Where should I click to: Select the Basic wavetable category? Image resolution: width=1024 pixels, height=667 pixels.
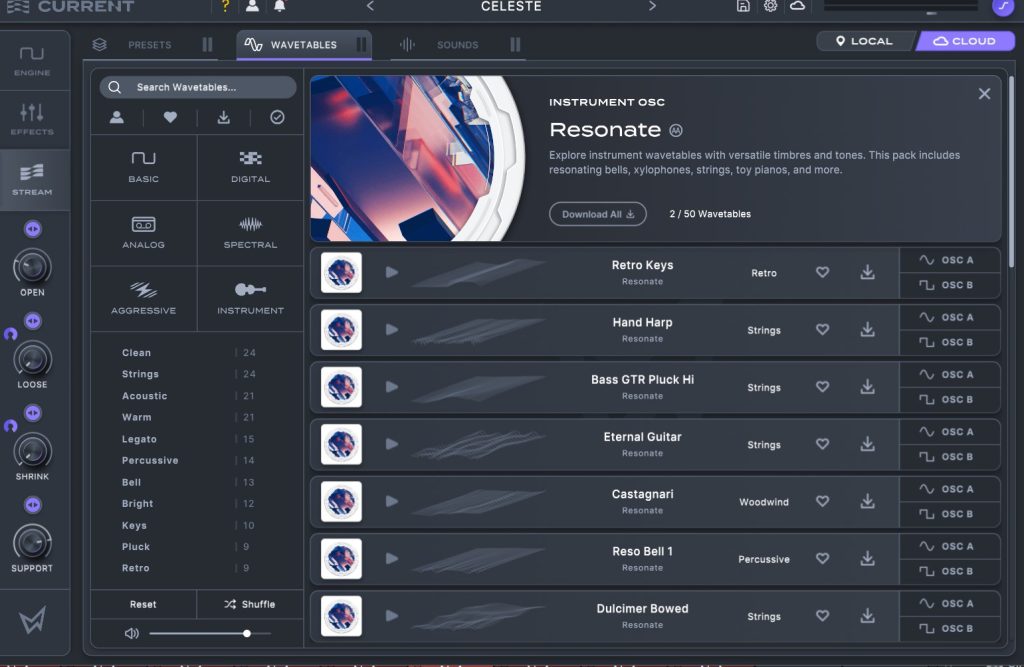[x=143, y=167]
